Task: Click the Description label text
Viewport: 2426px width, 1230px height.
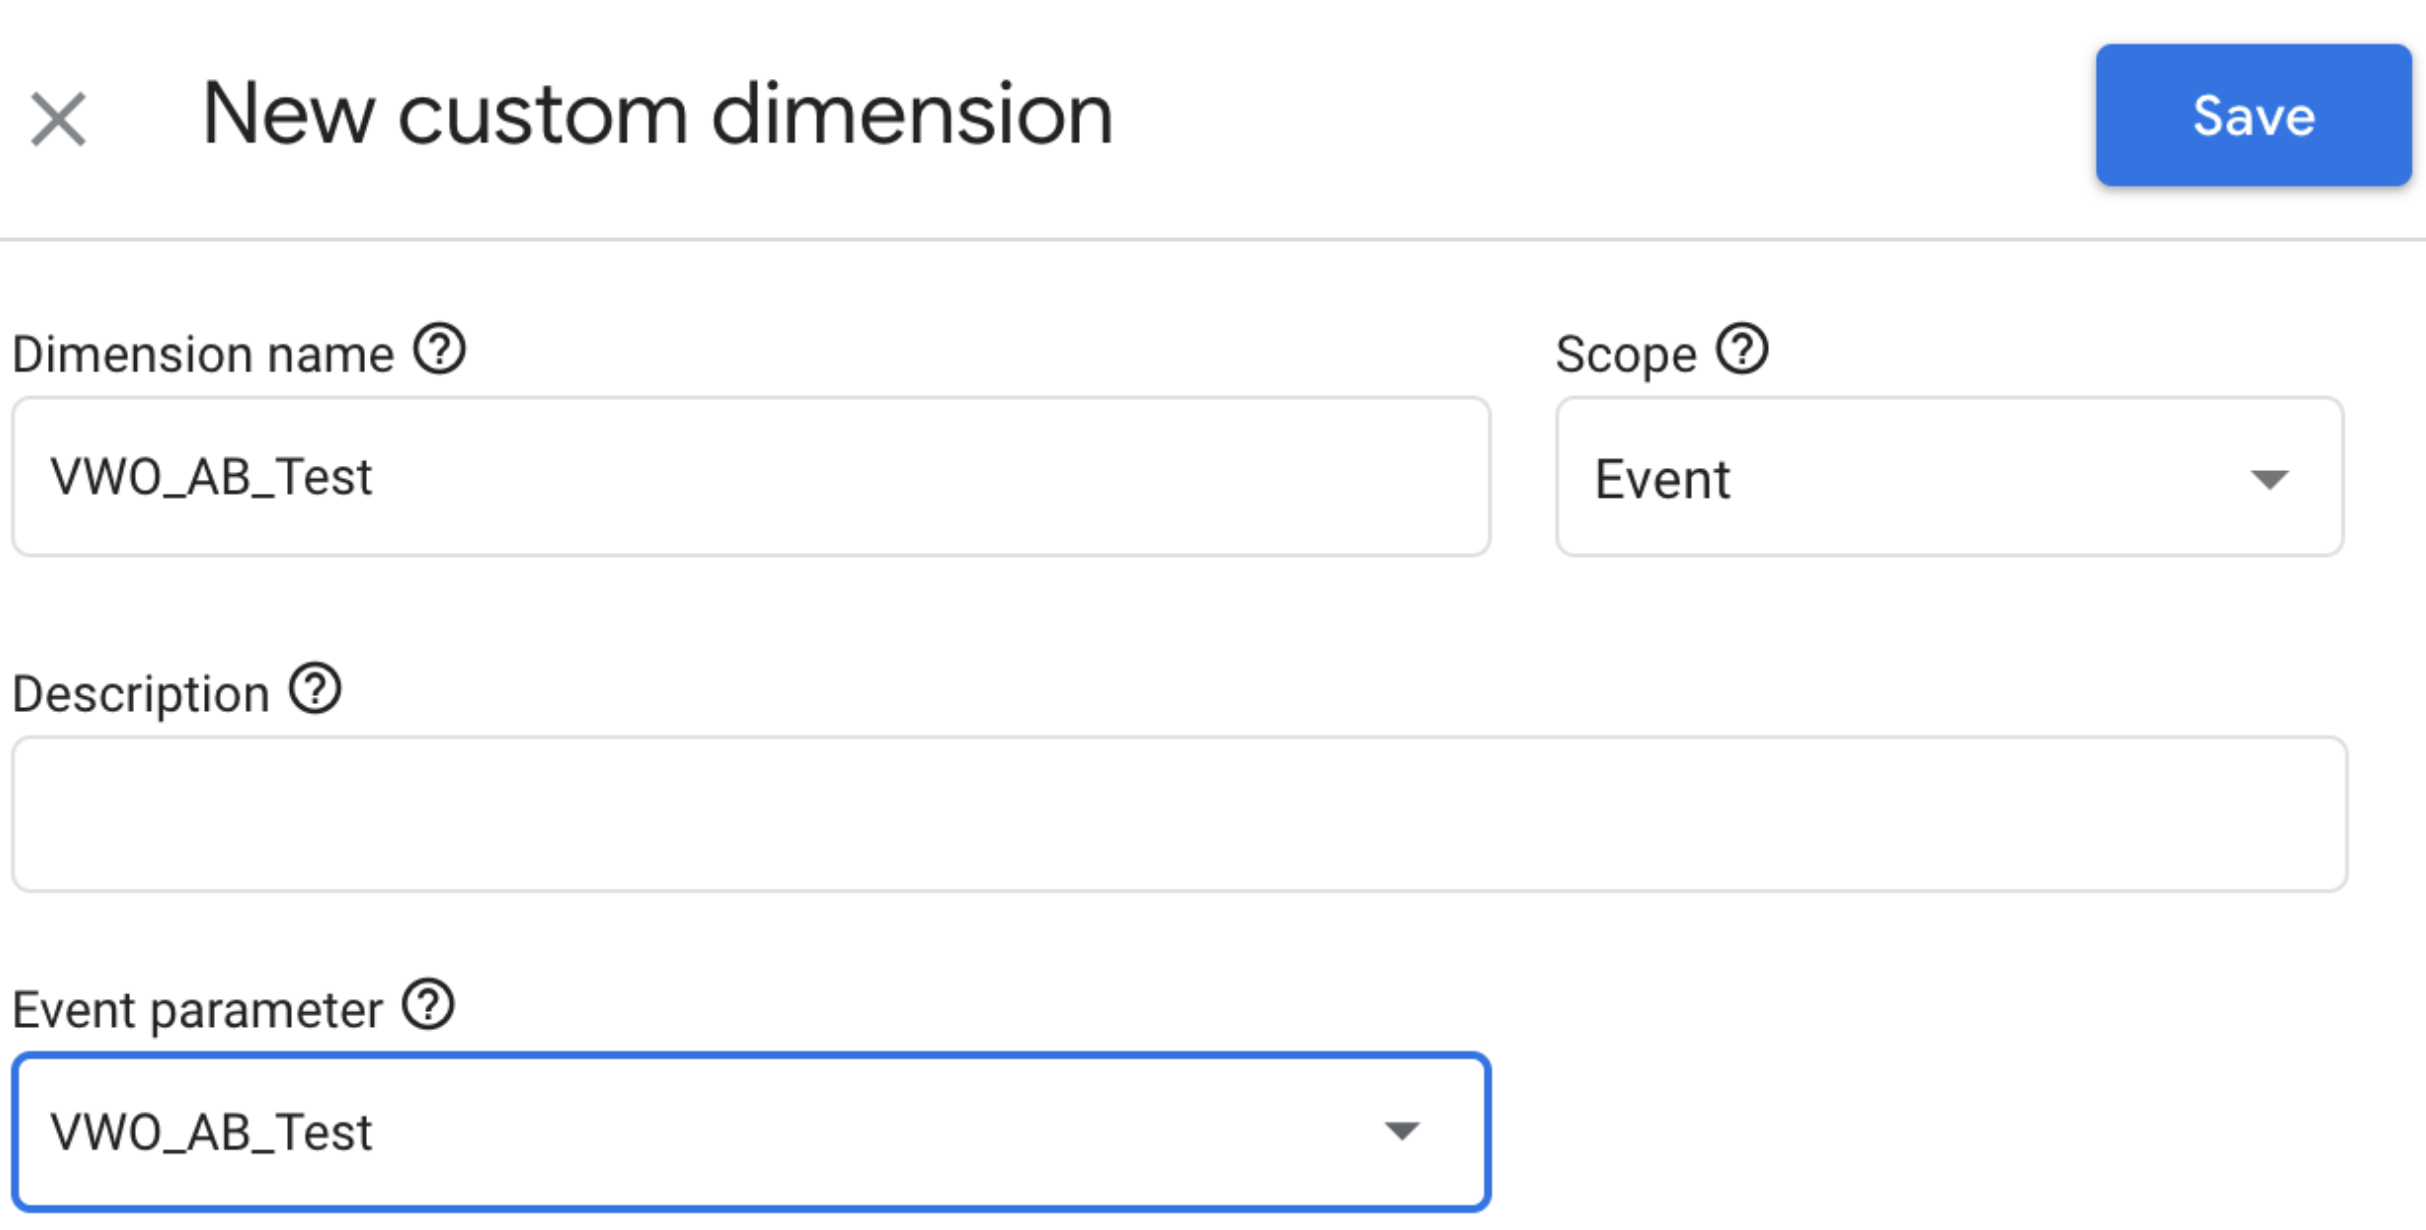Action: point(141,694)
